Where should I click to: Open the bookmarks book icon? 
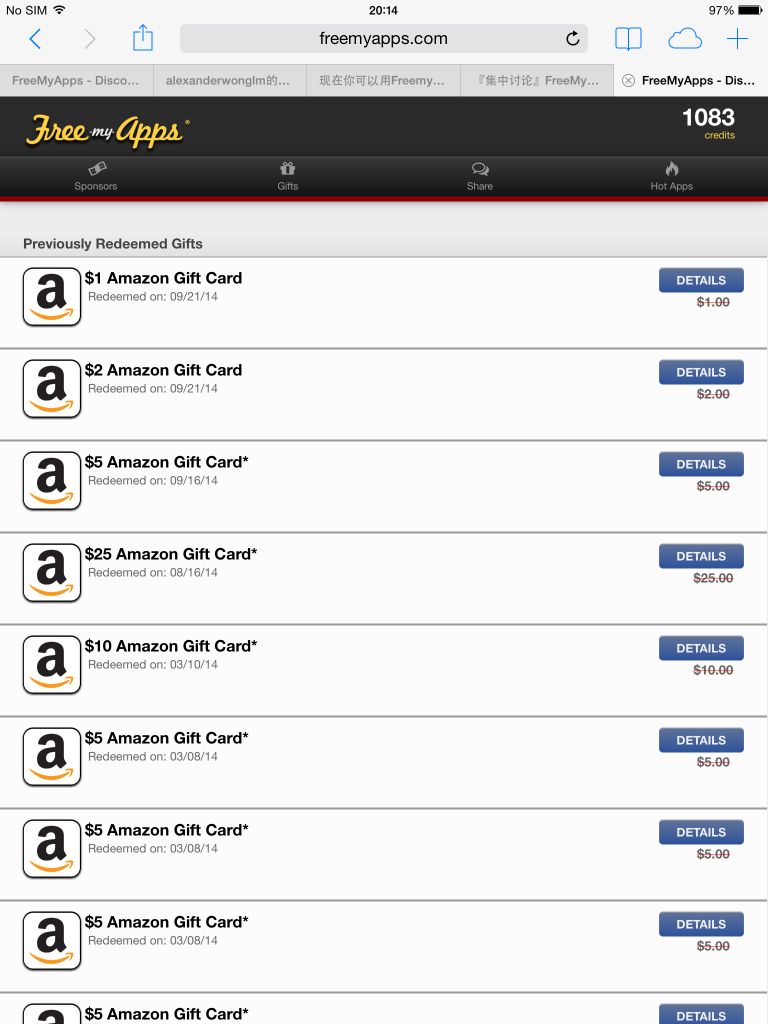coord(628,39)
